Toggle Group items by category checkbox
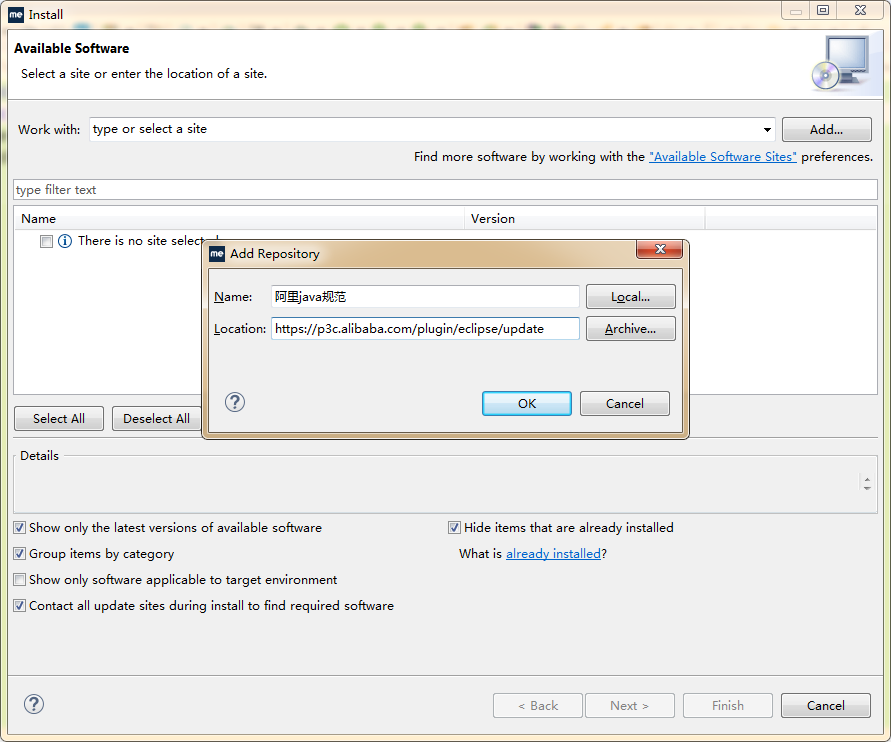The image size is (891, 742). coord(19,554)
